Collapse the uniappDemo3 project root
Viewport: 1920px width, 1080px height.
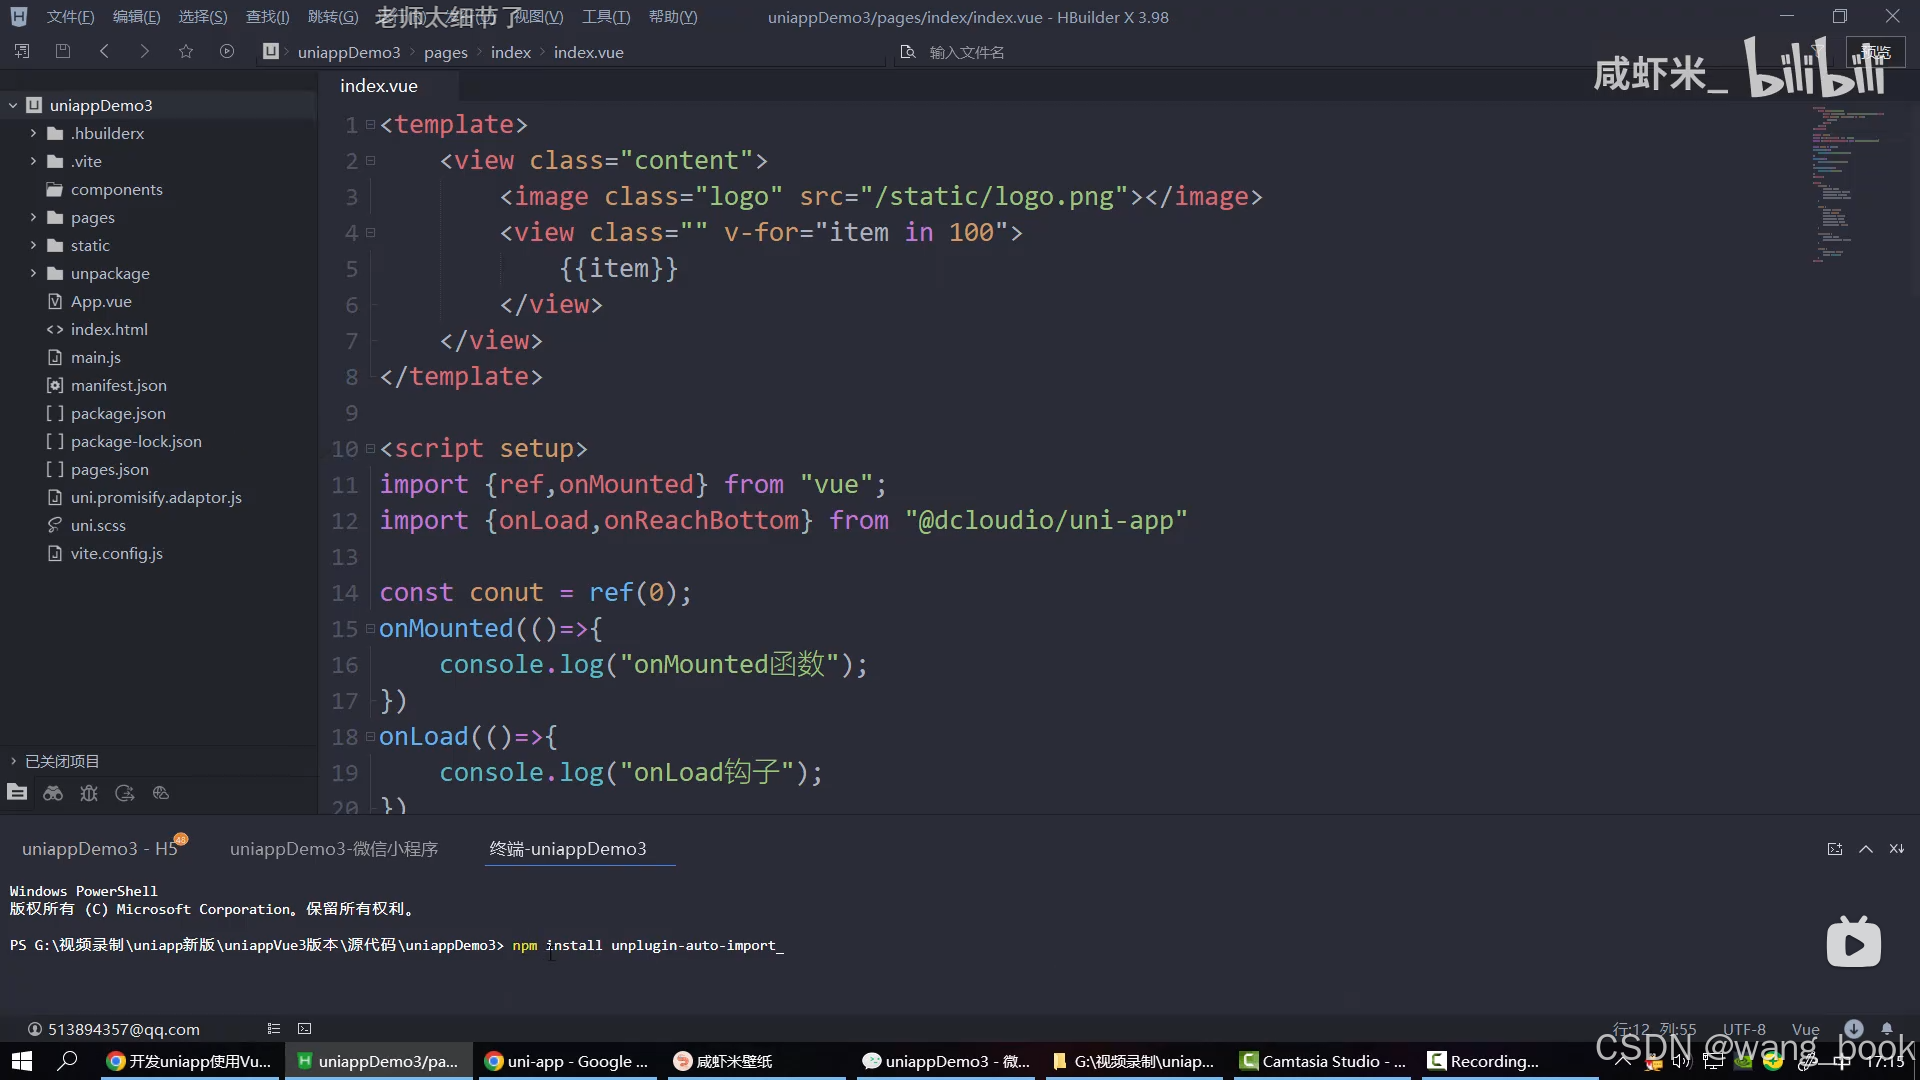(13, 105)
